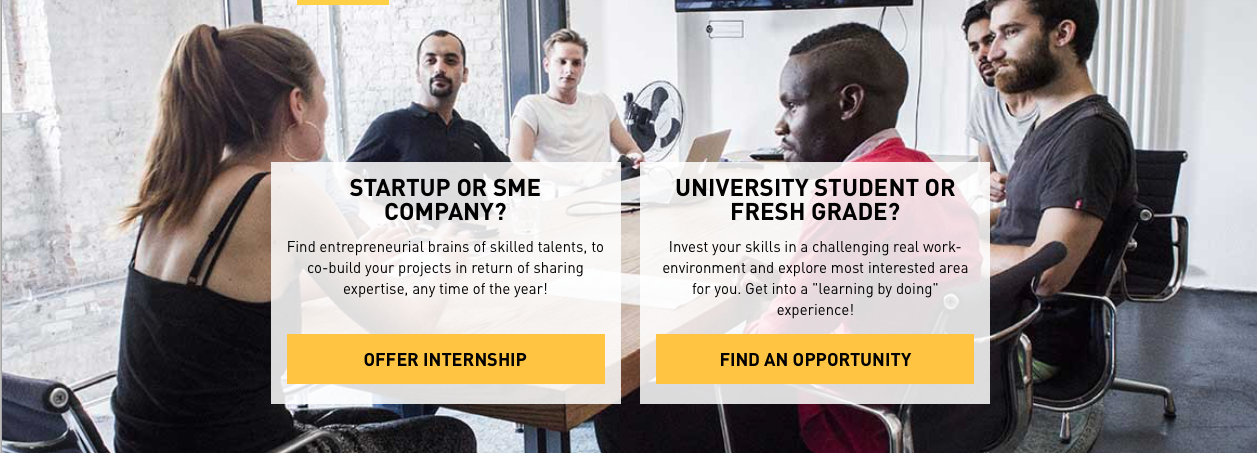
Task: Click the brick wall window at left
Action: pos(60,150)
